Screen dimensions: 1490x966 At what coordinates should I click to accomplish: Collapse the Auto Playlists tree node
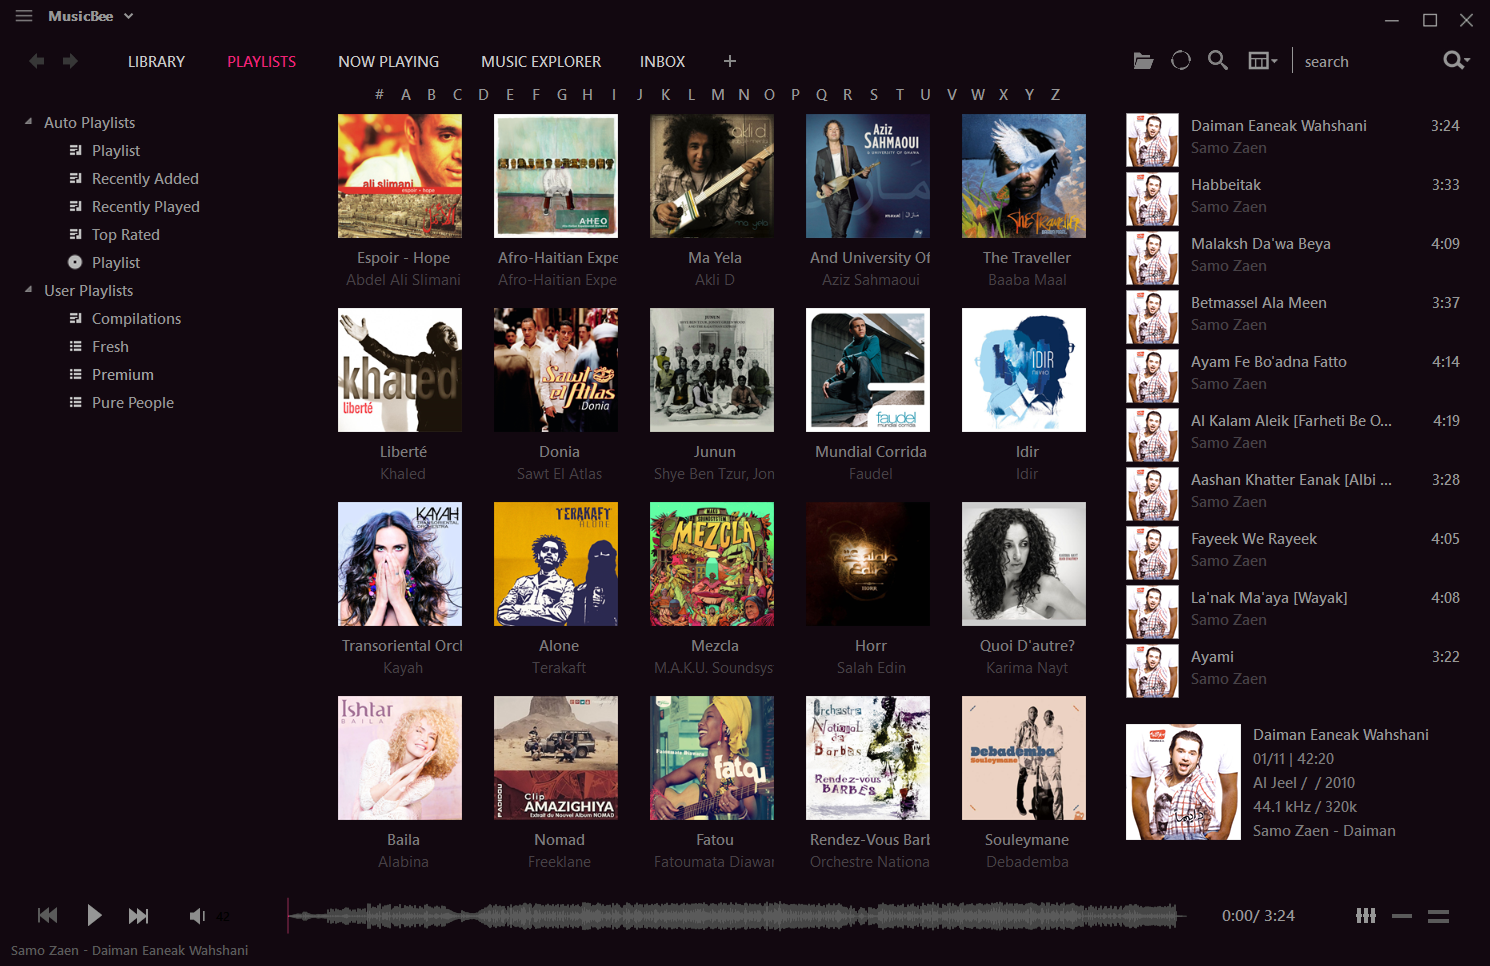point(28,122)
